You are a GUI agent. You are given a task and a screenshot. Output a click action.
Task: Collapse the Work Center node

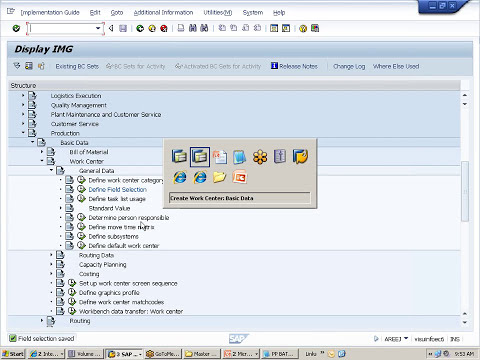(42, 161)
